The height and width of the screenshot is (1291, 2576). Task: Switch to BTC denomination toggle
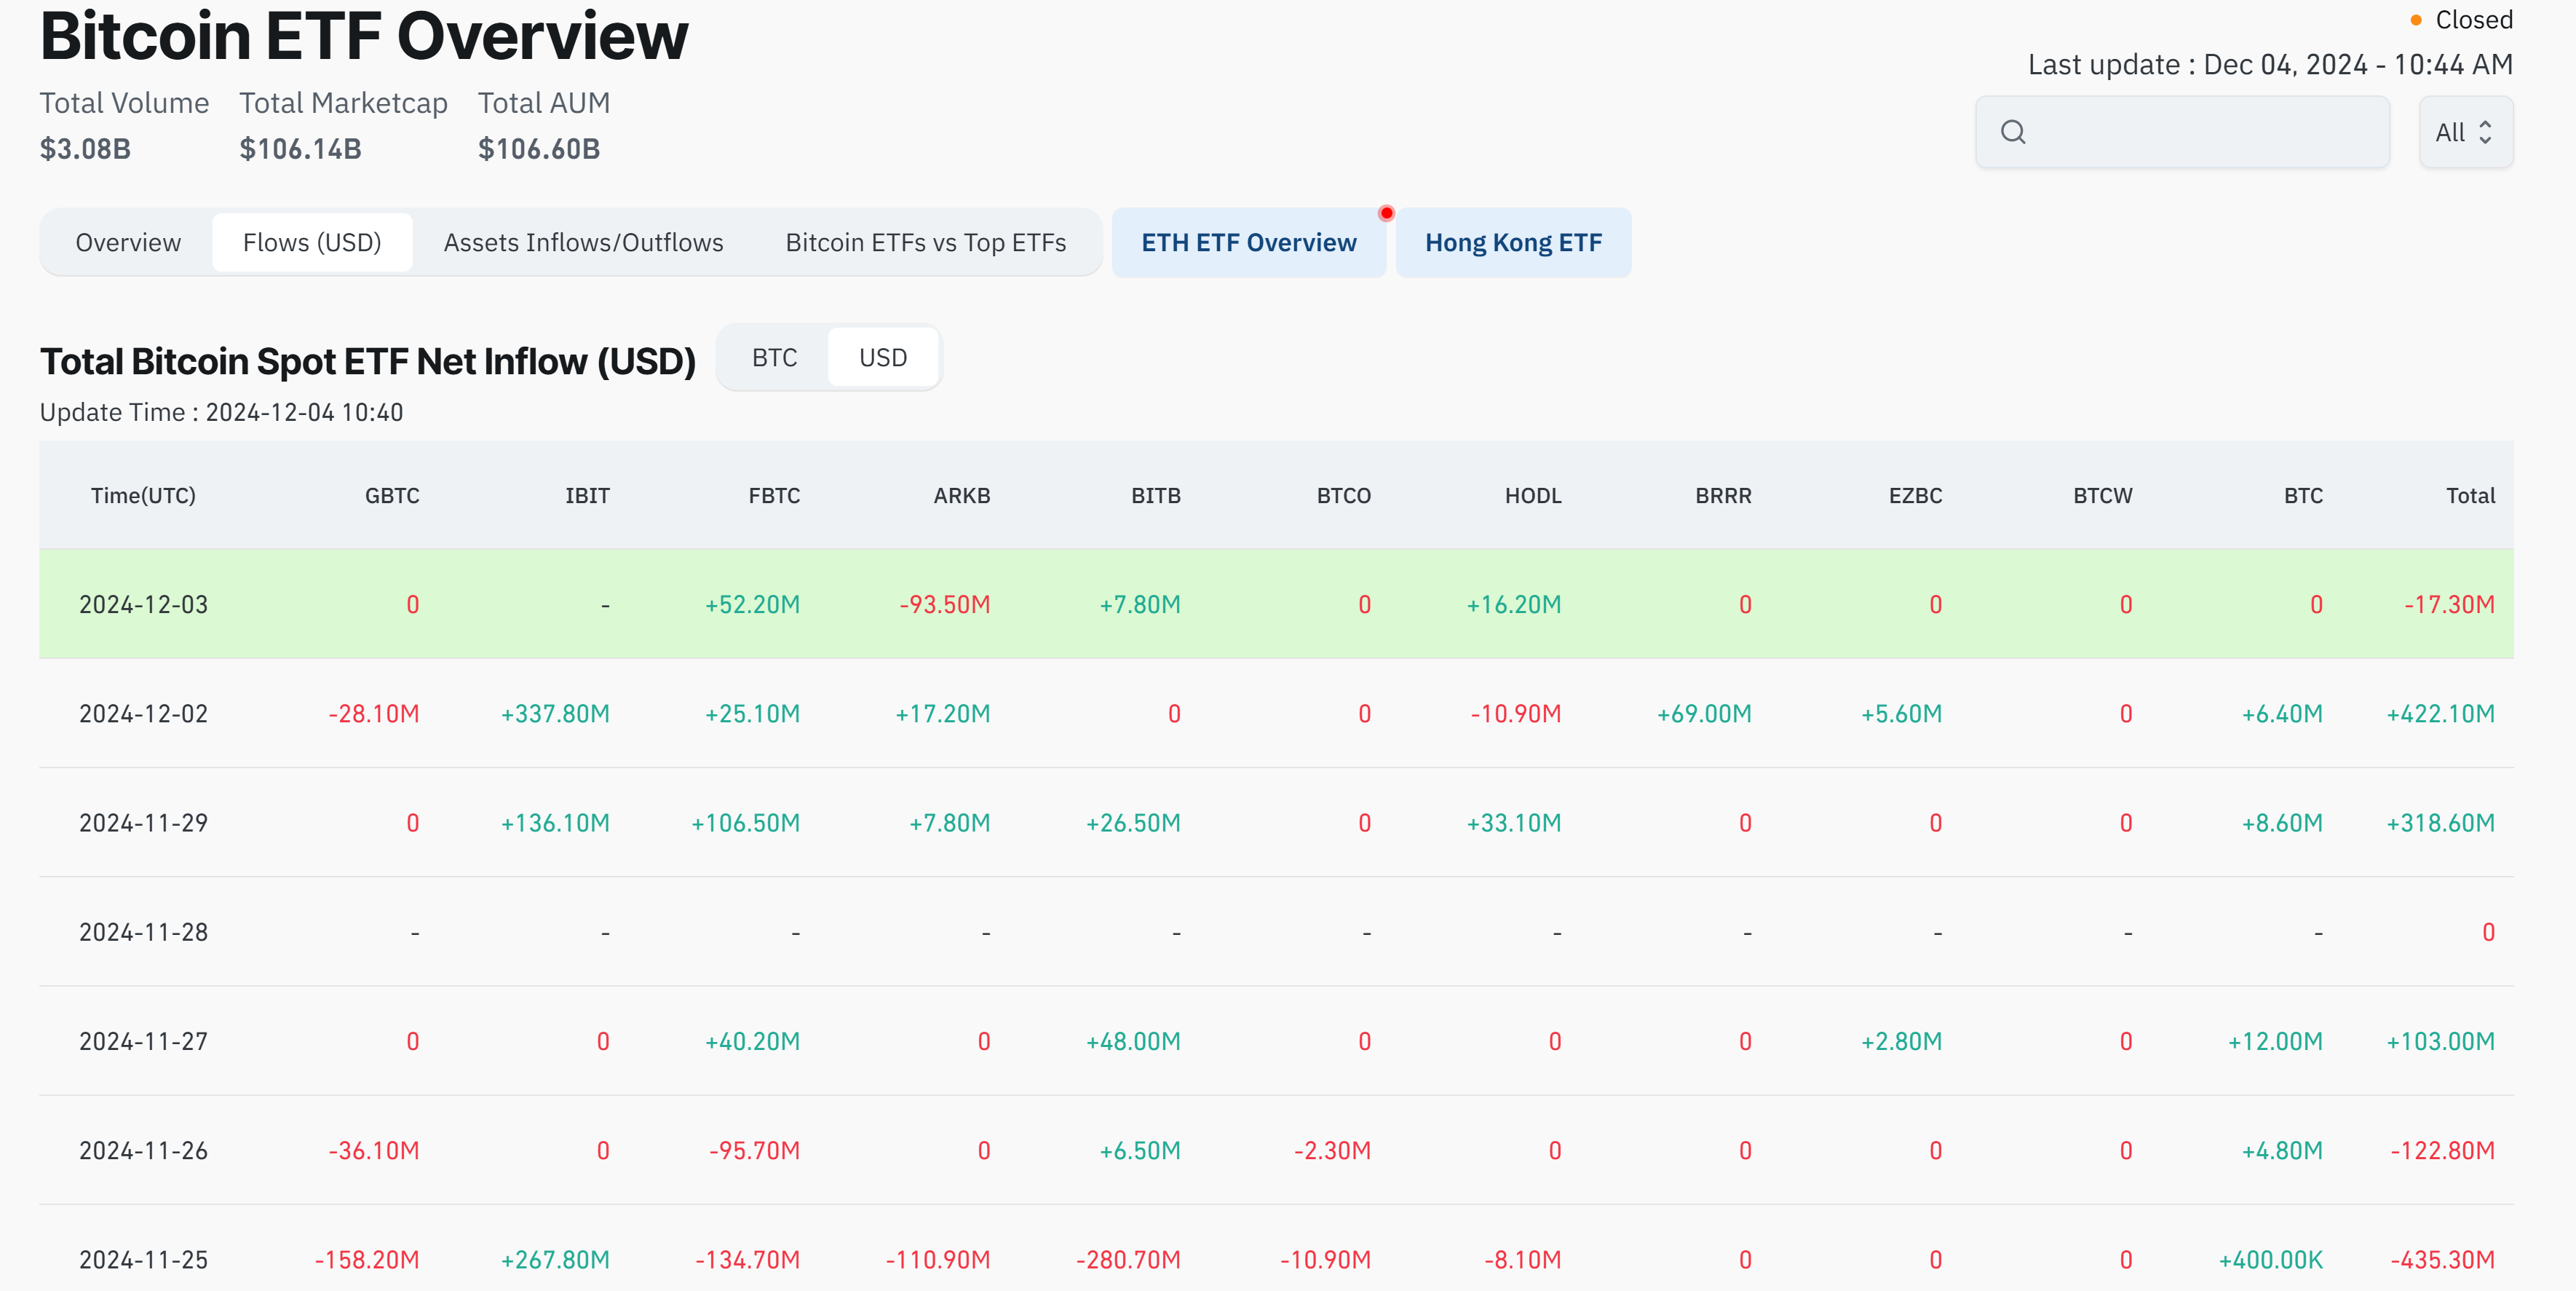774,358
